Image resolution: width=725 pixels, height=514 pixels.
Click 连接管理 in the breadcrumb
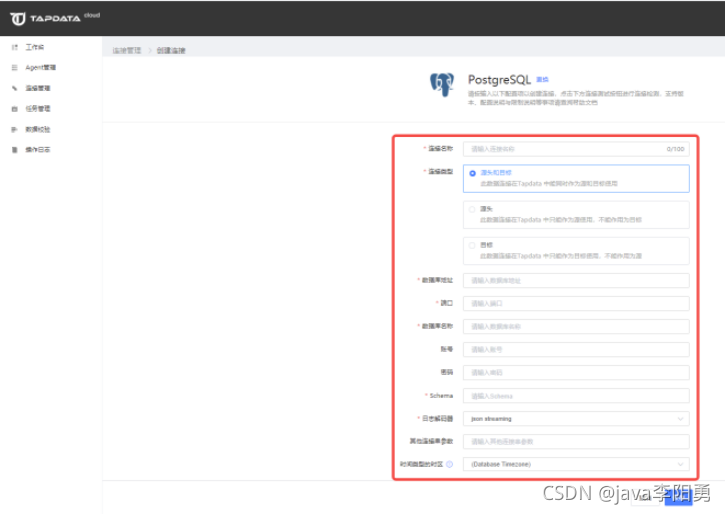127,50
